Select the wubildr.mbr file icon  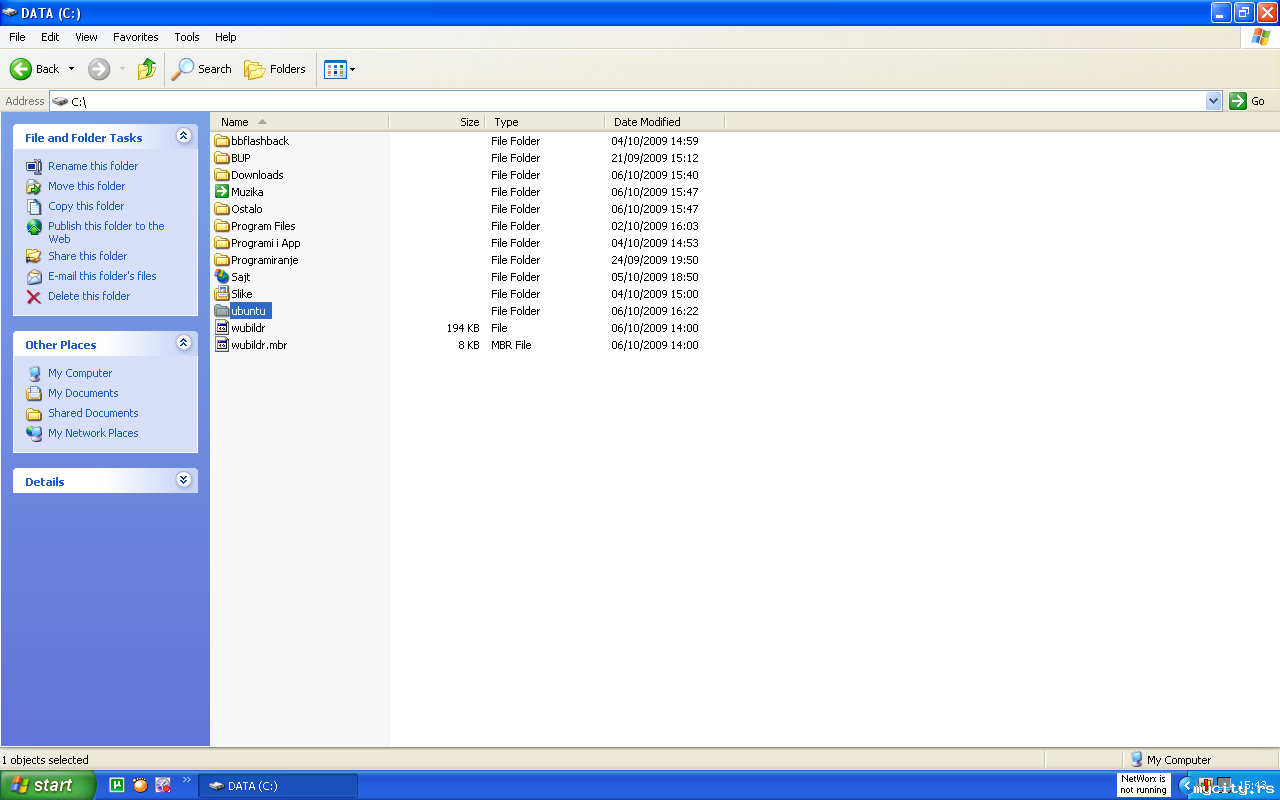(222, 345)
